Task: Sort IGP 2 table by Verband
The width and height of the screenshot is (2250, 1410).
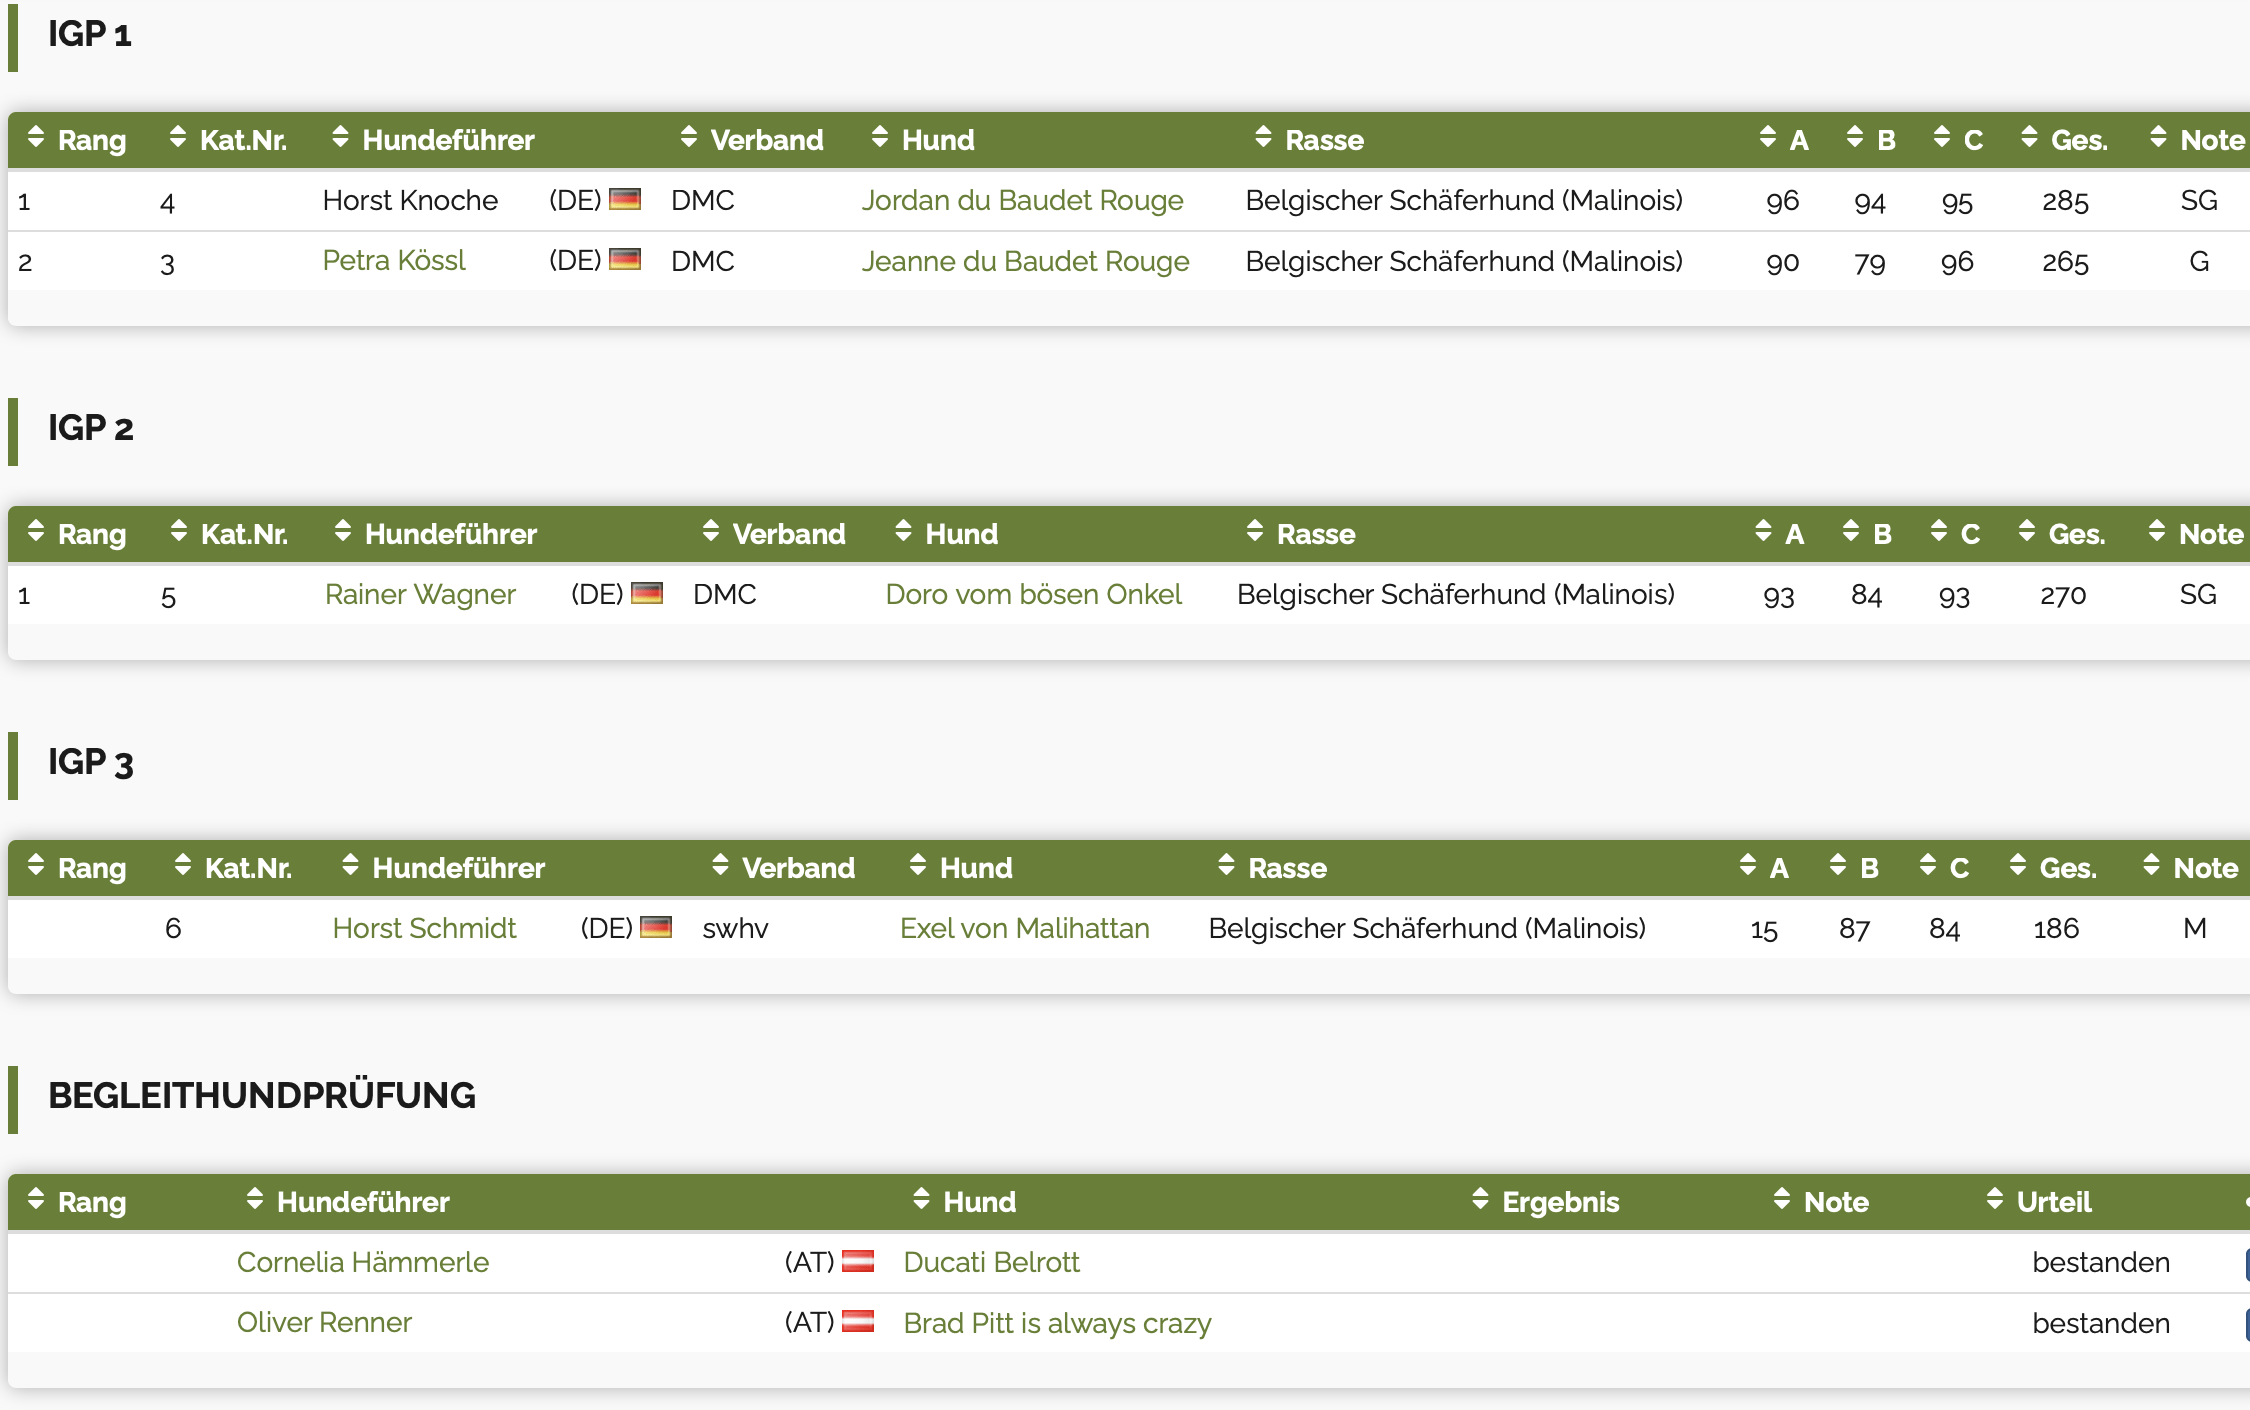Action: click(774, 534)
